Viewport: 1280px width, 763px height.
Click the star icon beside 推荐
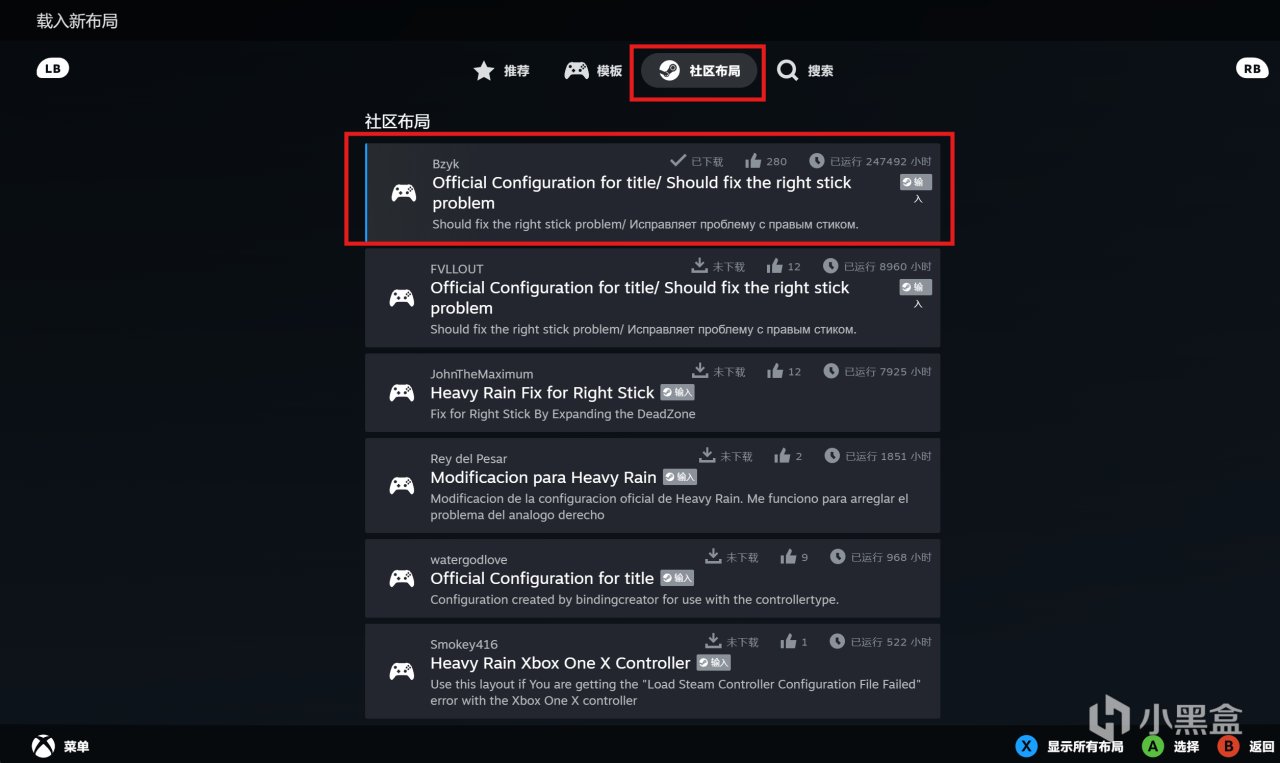[x=484, y=71]
